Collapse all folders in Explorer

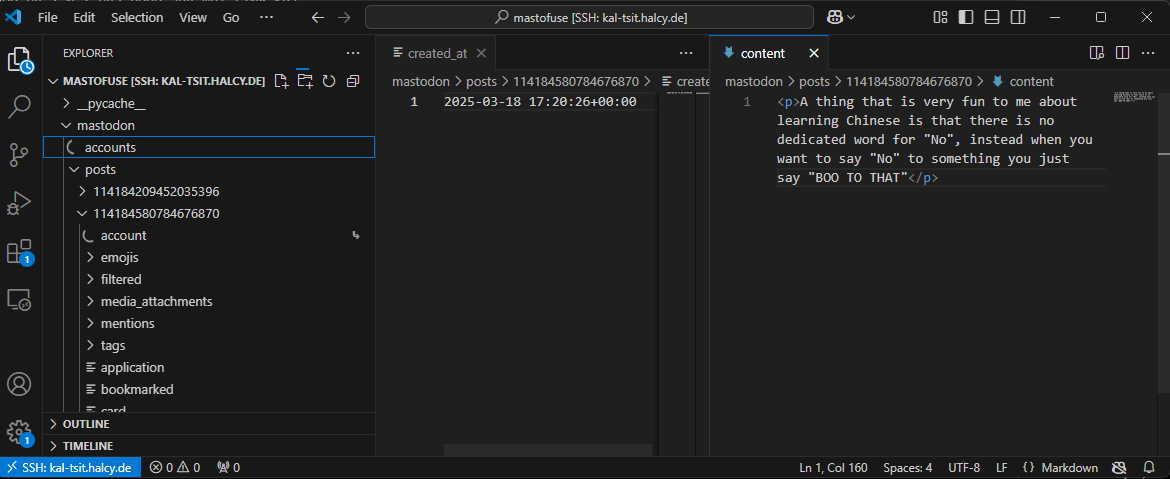click(x=352, y=81)
